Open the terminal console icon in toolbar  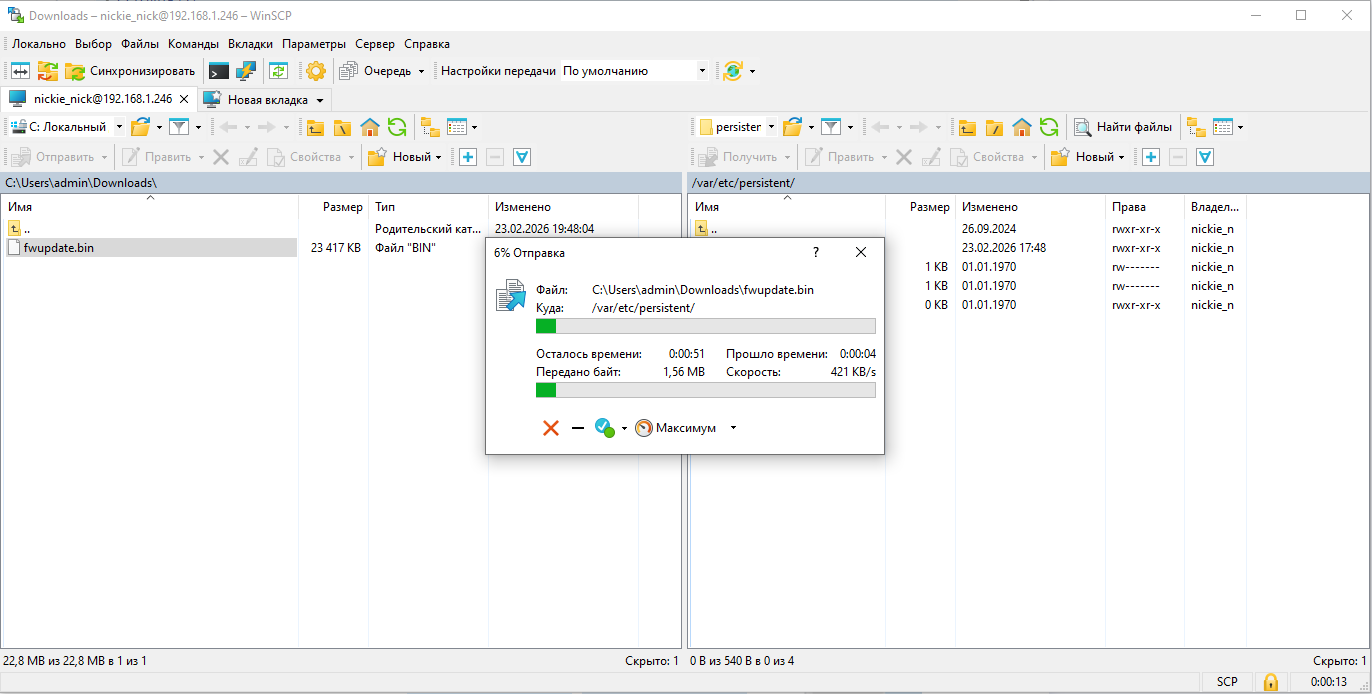pos(219,71)
